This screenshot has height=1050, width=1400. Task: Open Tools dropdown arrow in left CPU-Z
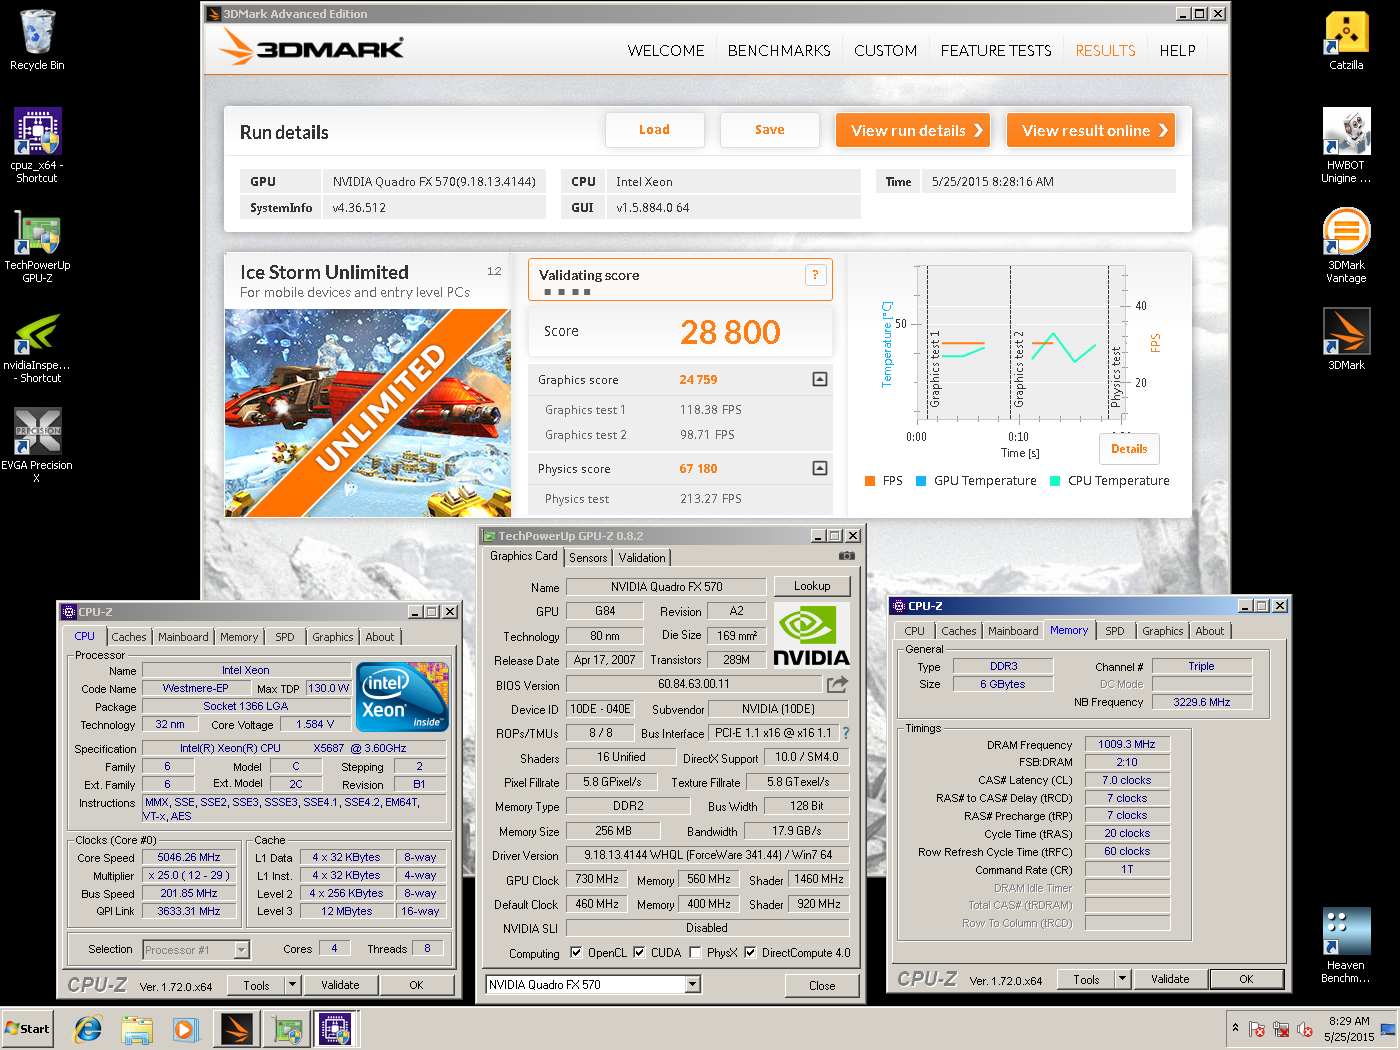[293, 985]
